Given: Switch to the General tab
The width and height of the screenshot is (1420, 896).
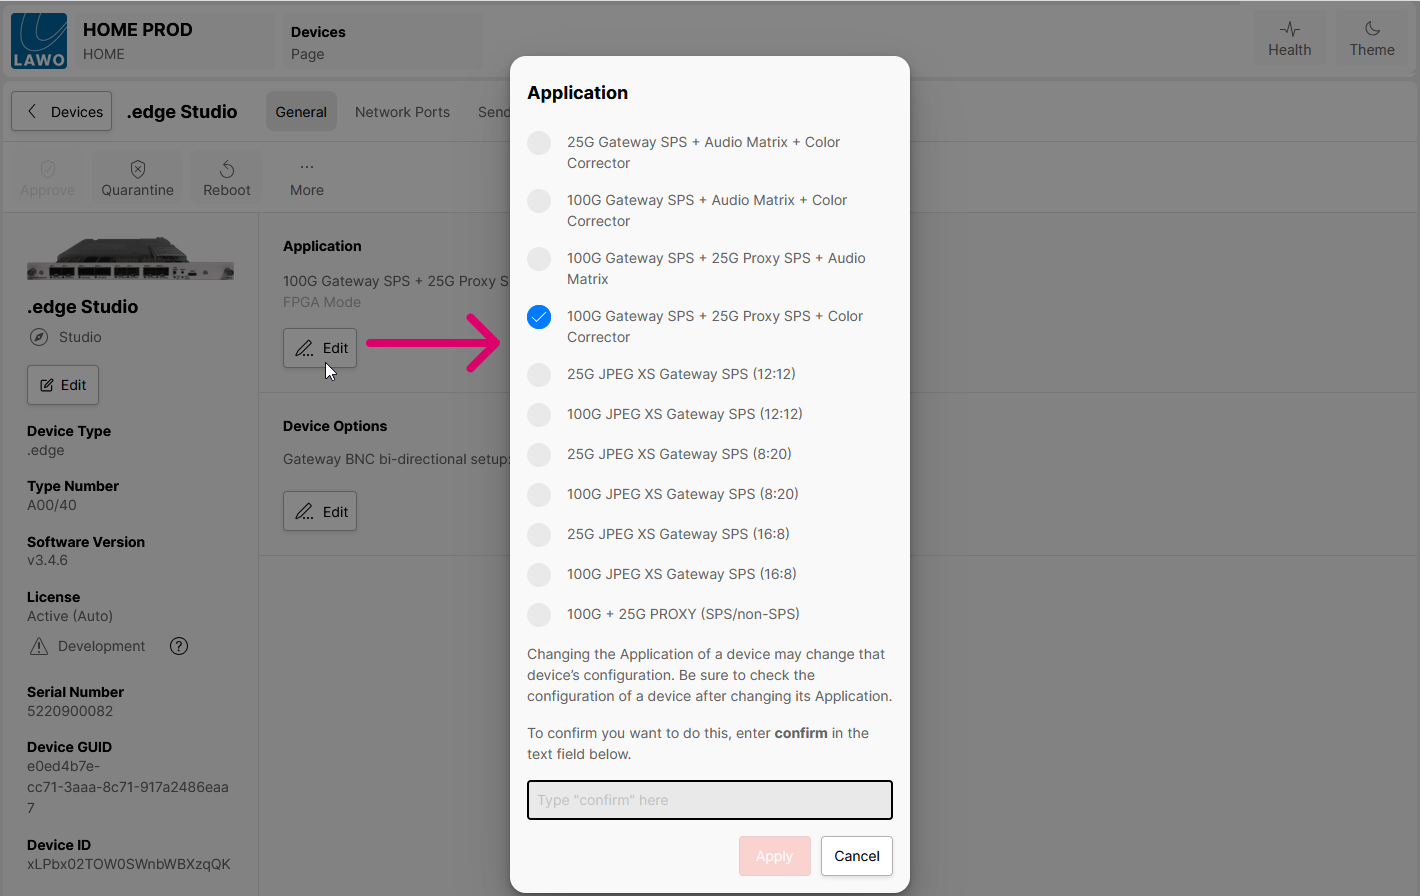Looking at the screenshot, I should 301,112.
